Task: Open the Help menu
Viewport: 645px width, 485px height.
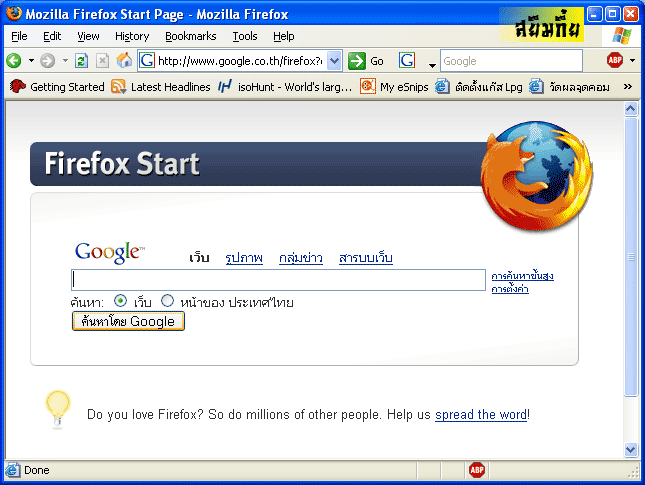Action: coord(283,36)
